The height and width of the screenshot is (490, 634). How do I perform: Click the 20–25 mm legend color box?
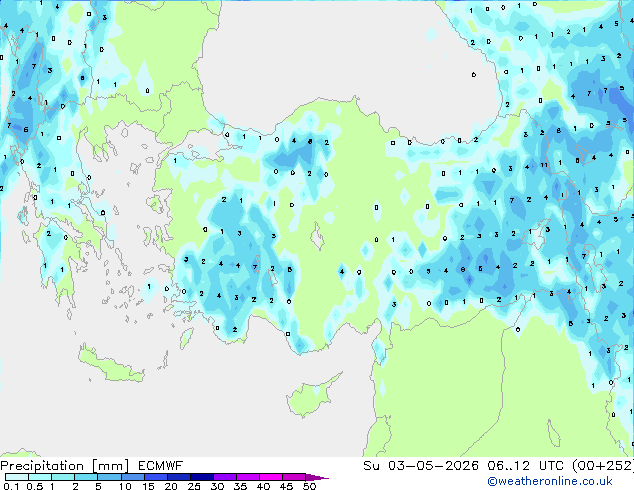tap(178, 477)
